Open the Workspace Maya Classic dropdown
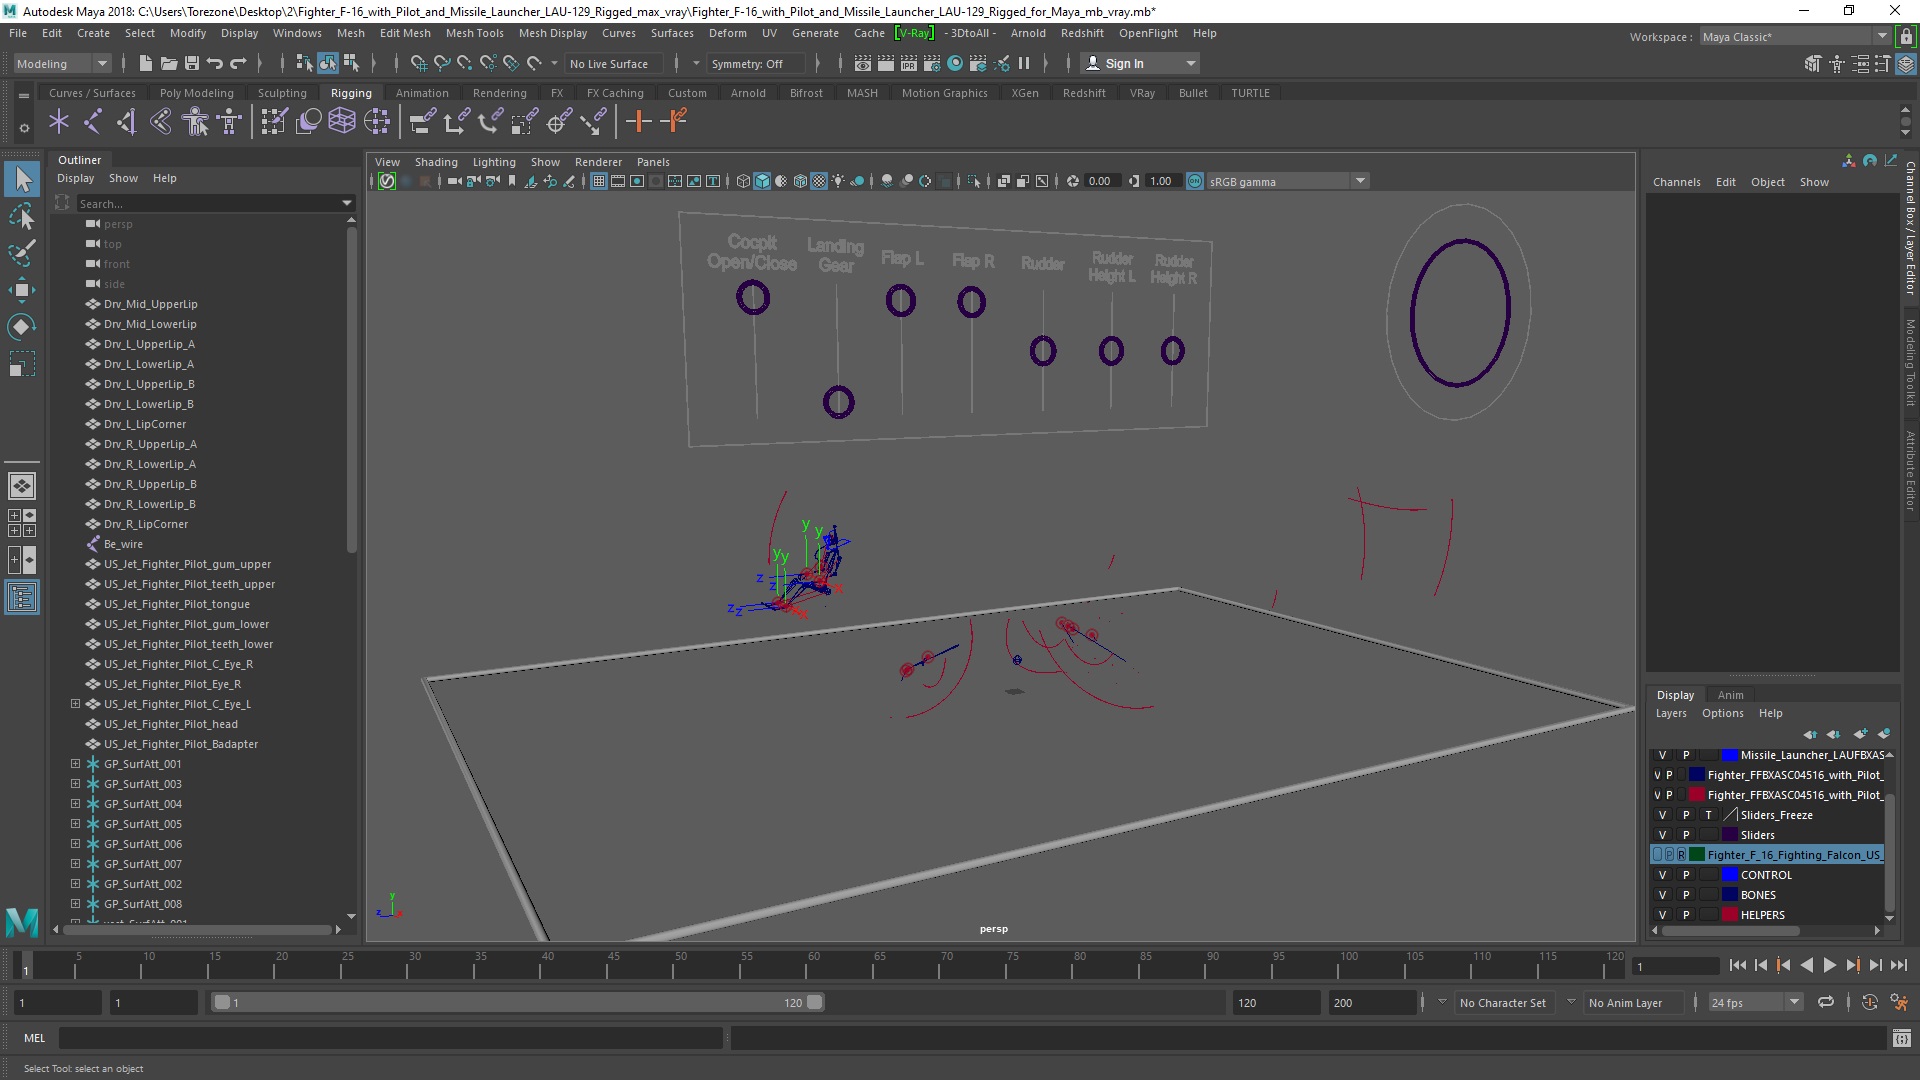 (x=1795, y=37)
